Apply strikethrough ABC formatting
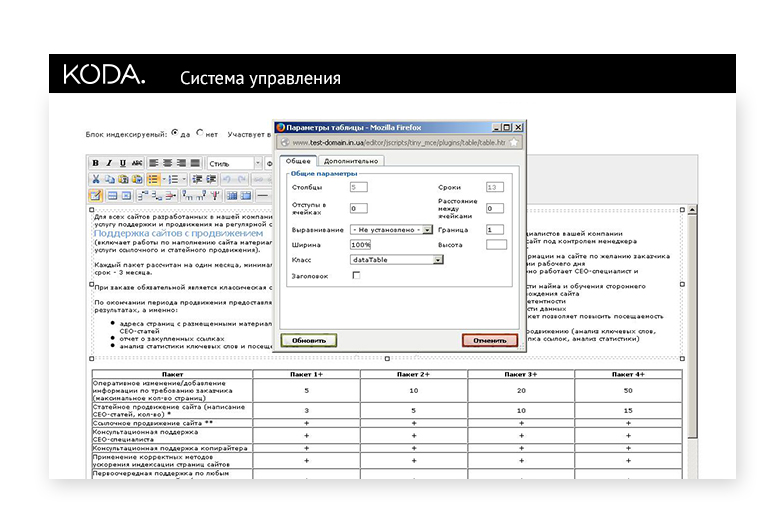Viewport: 782px width, 526px height. (x=137, y=163)
